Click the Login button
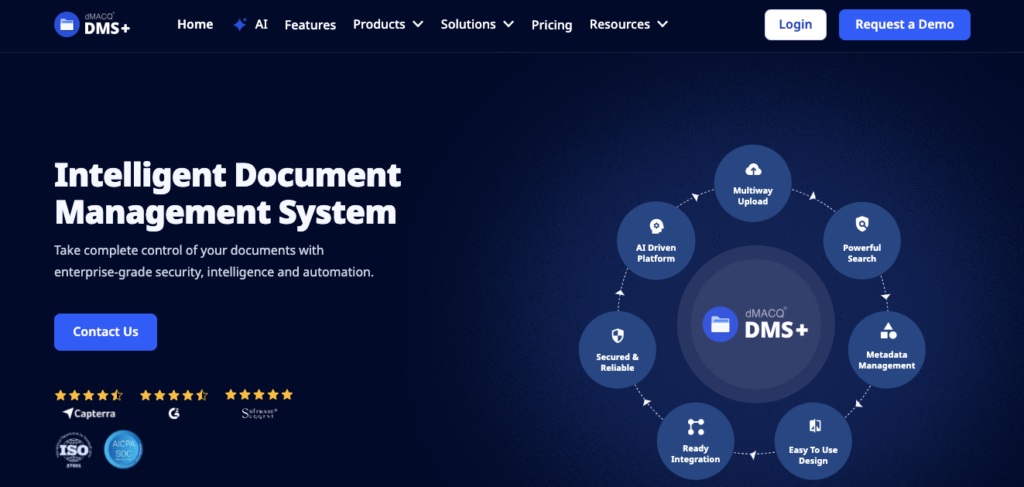The image size is (1024, 487). 795,25
